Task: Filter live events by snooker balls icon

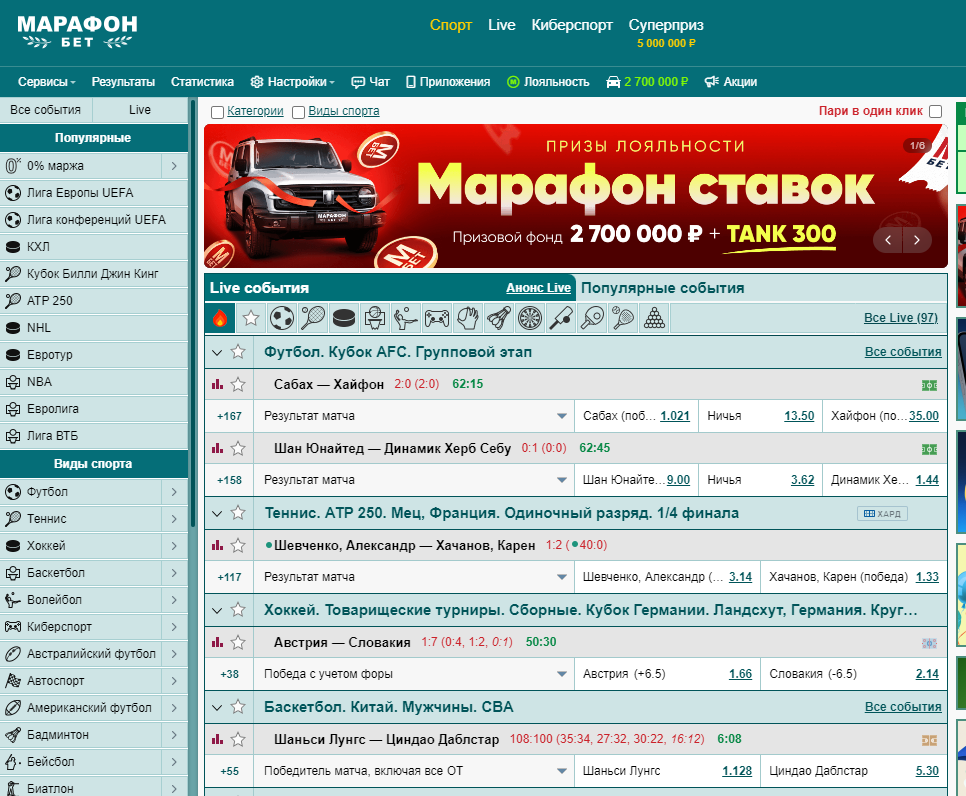Action: (654, 318)
